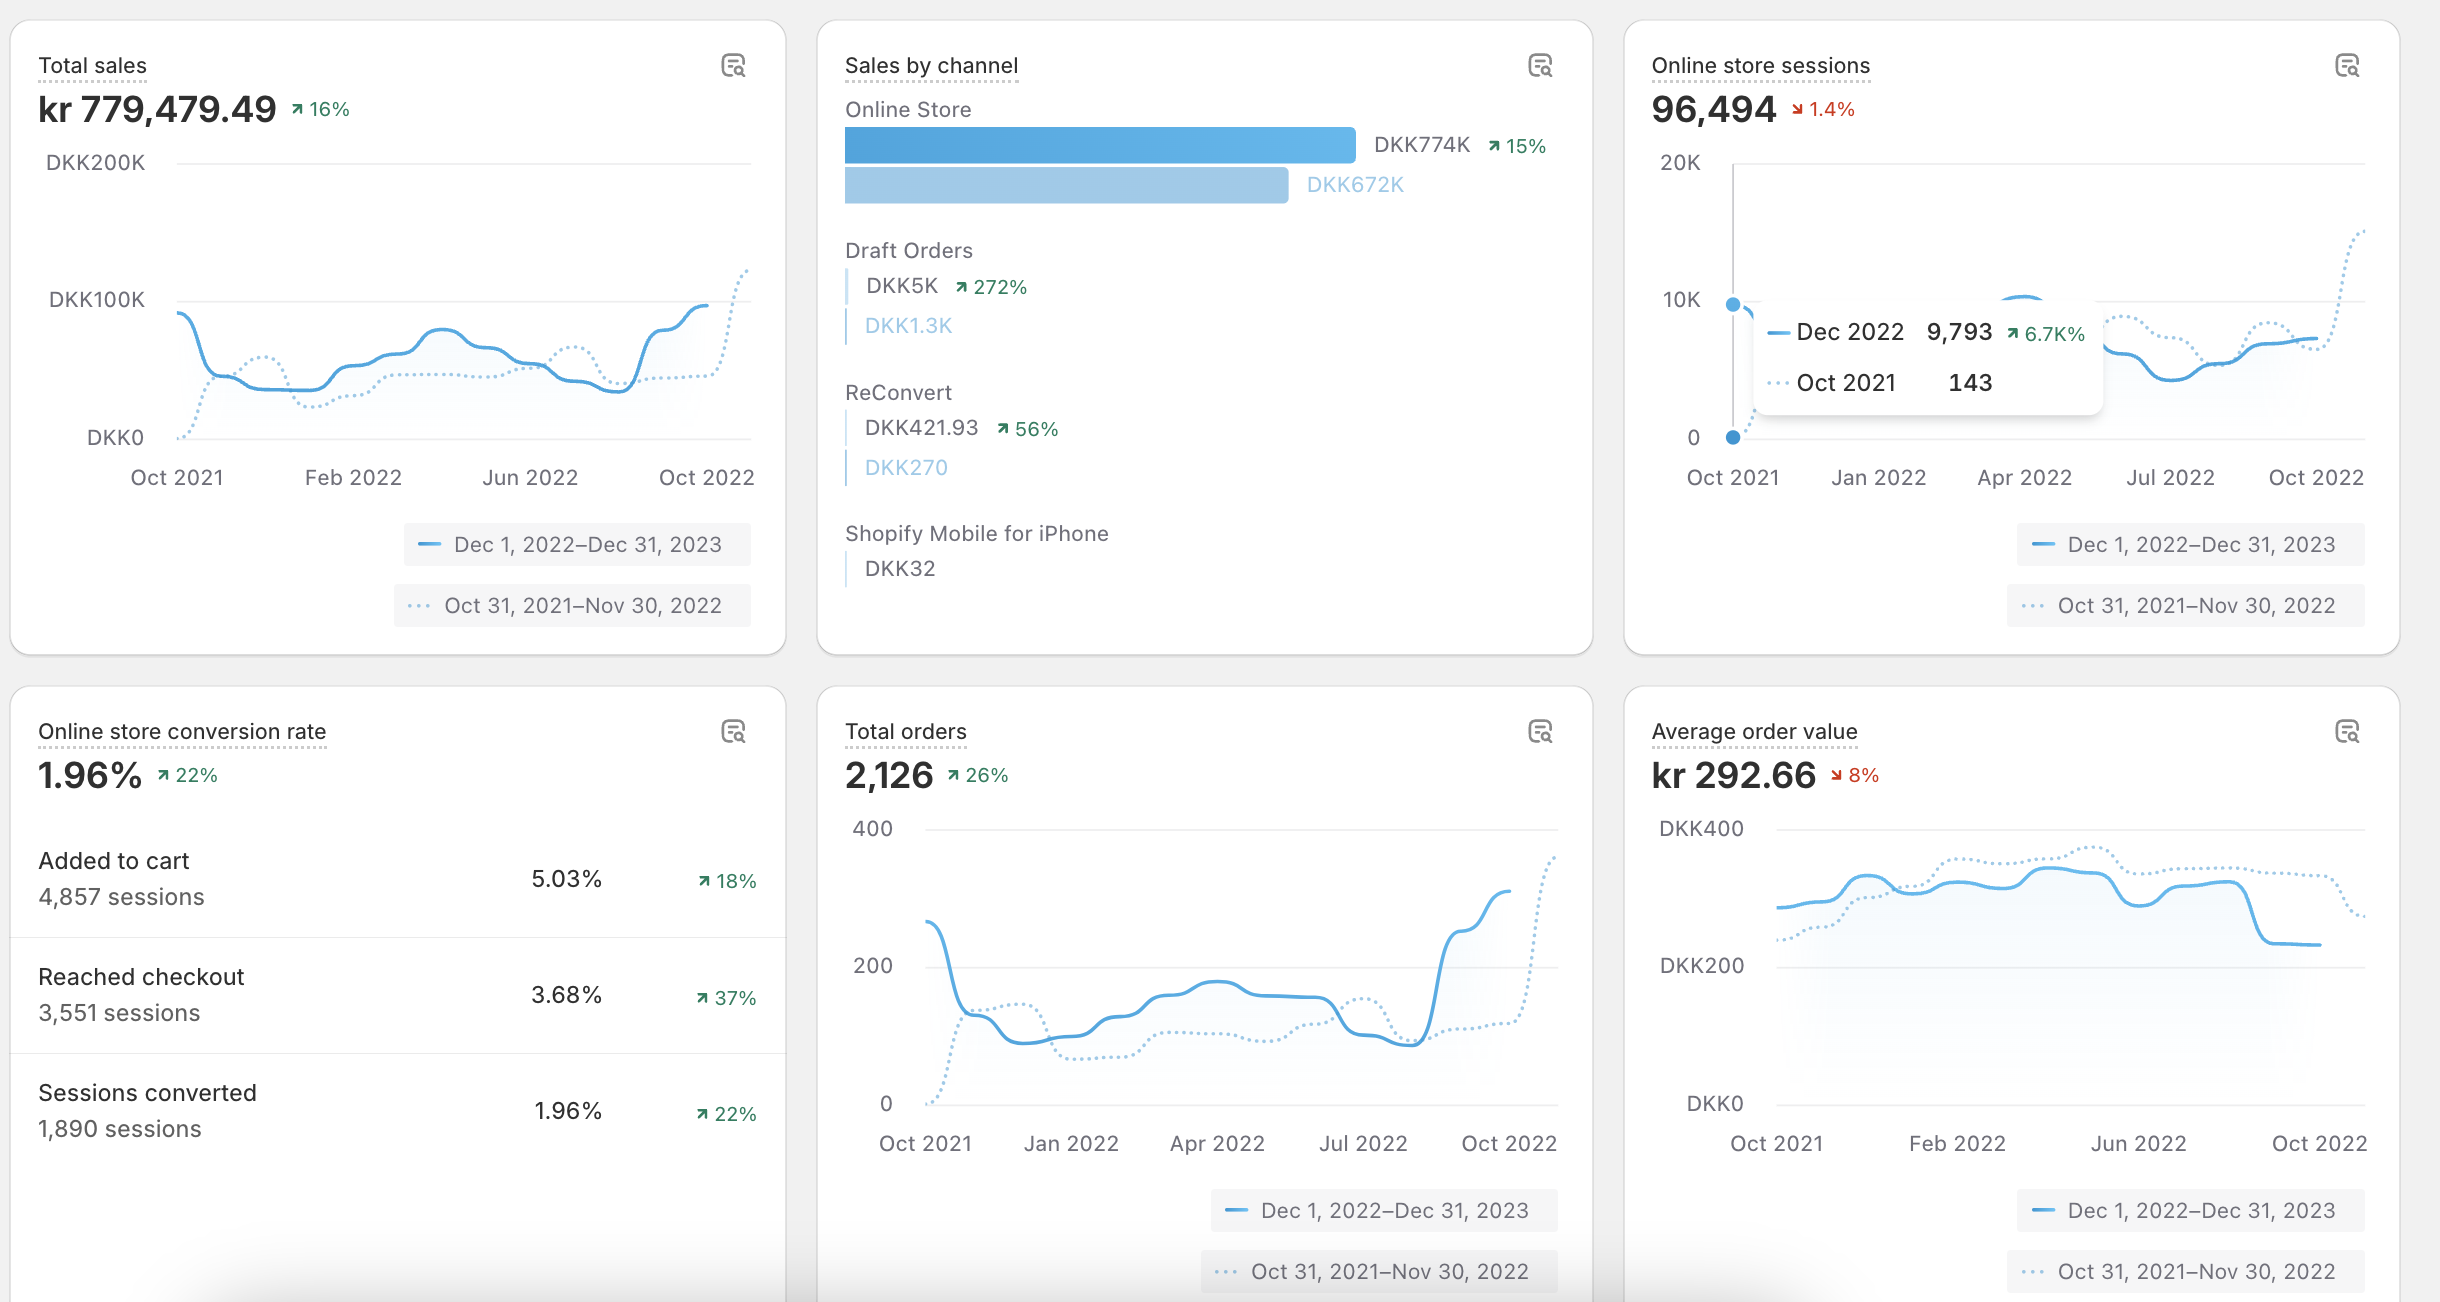
Task: Click the 10K data point on sessions chart
Action: [1733, 304]
